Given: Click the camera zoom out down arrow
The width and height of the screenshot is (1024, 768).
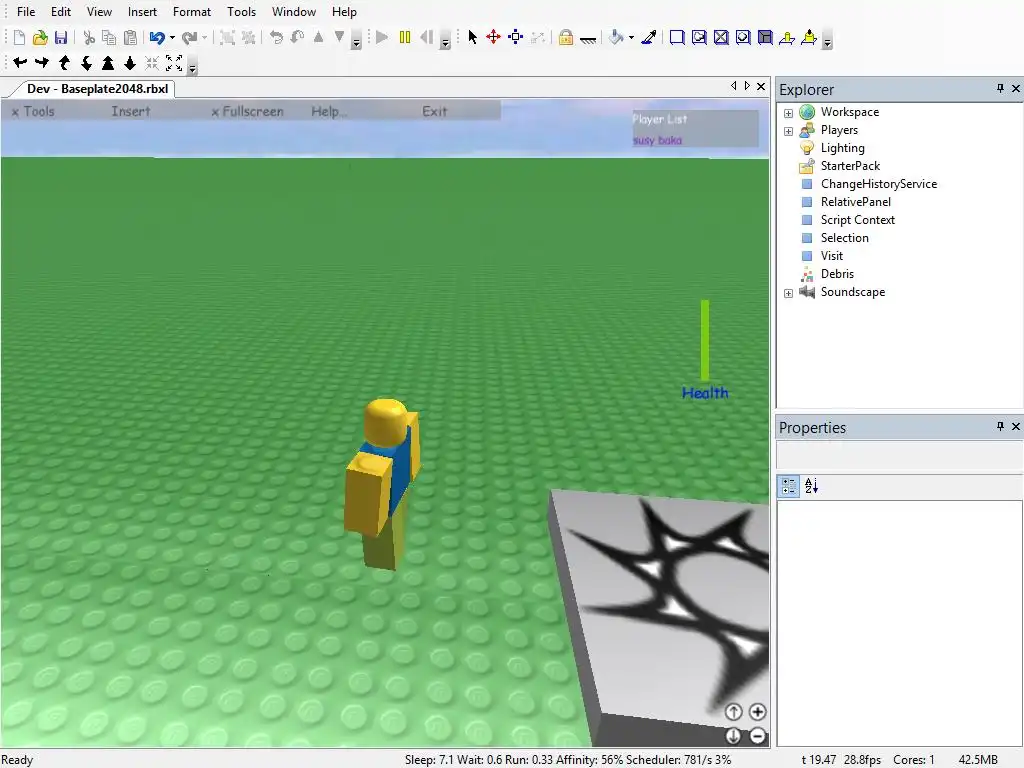Looking at the screenshot, I should 130,63.
